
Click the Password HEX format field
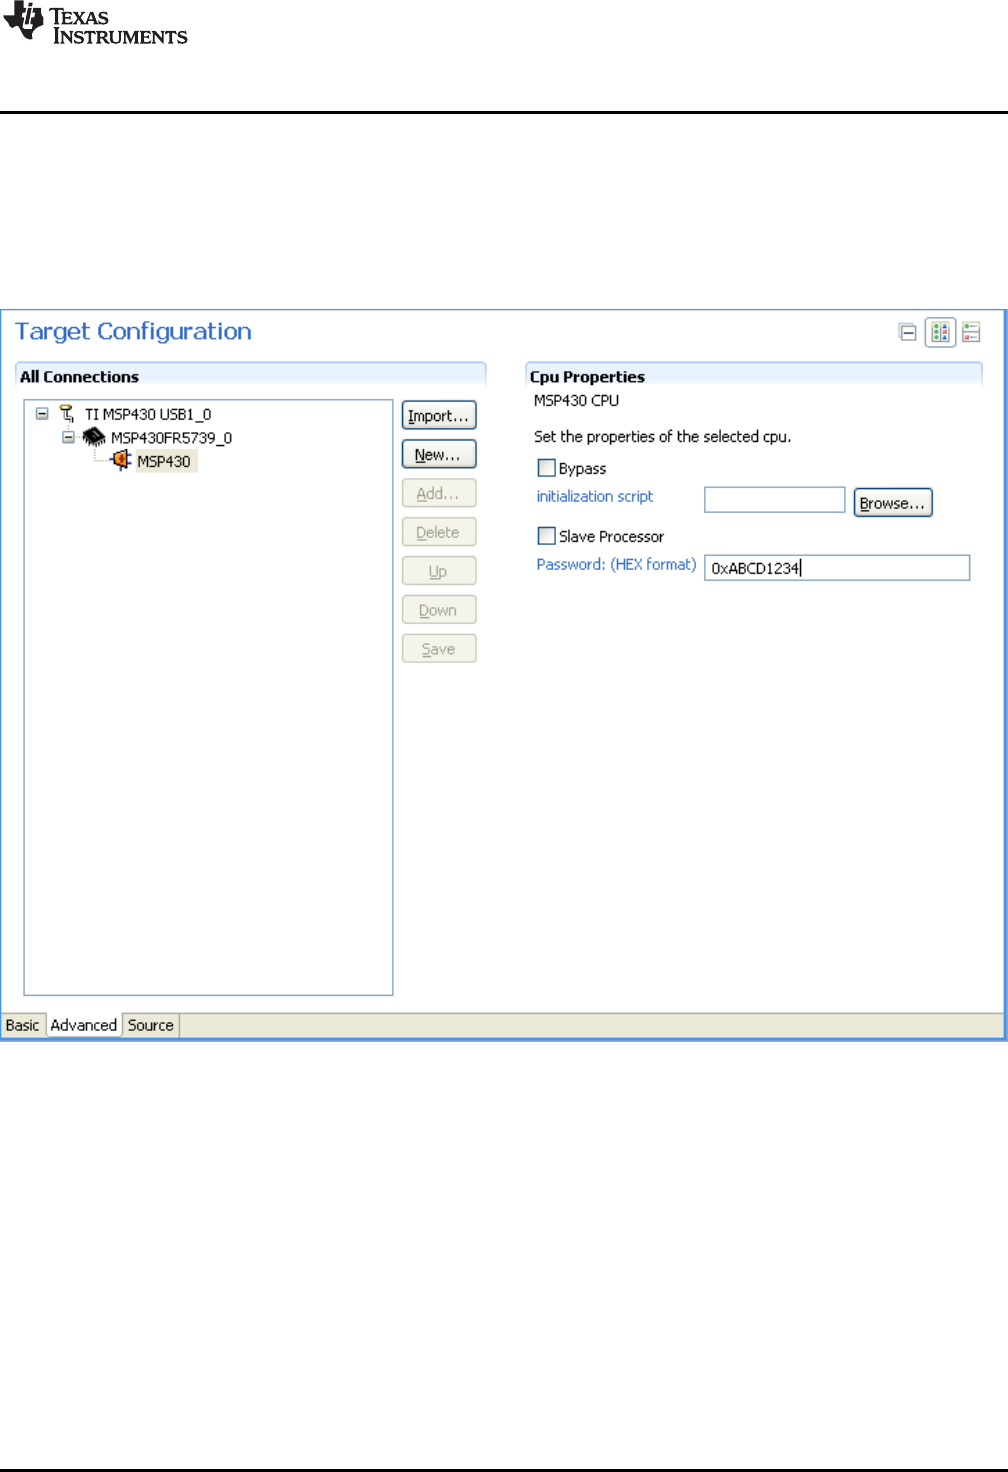[x=837, y=568]
